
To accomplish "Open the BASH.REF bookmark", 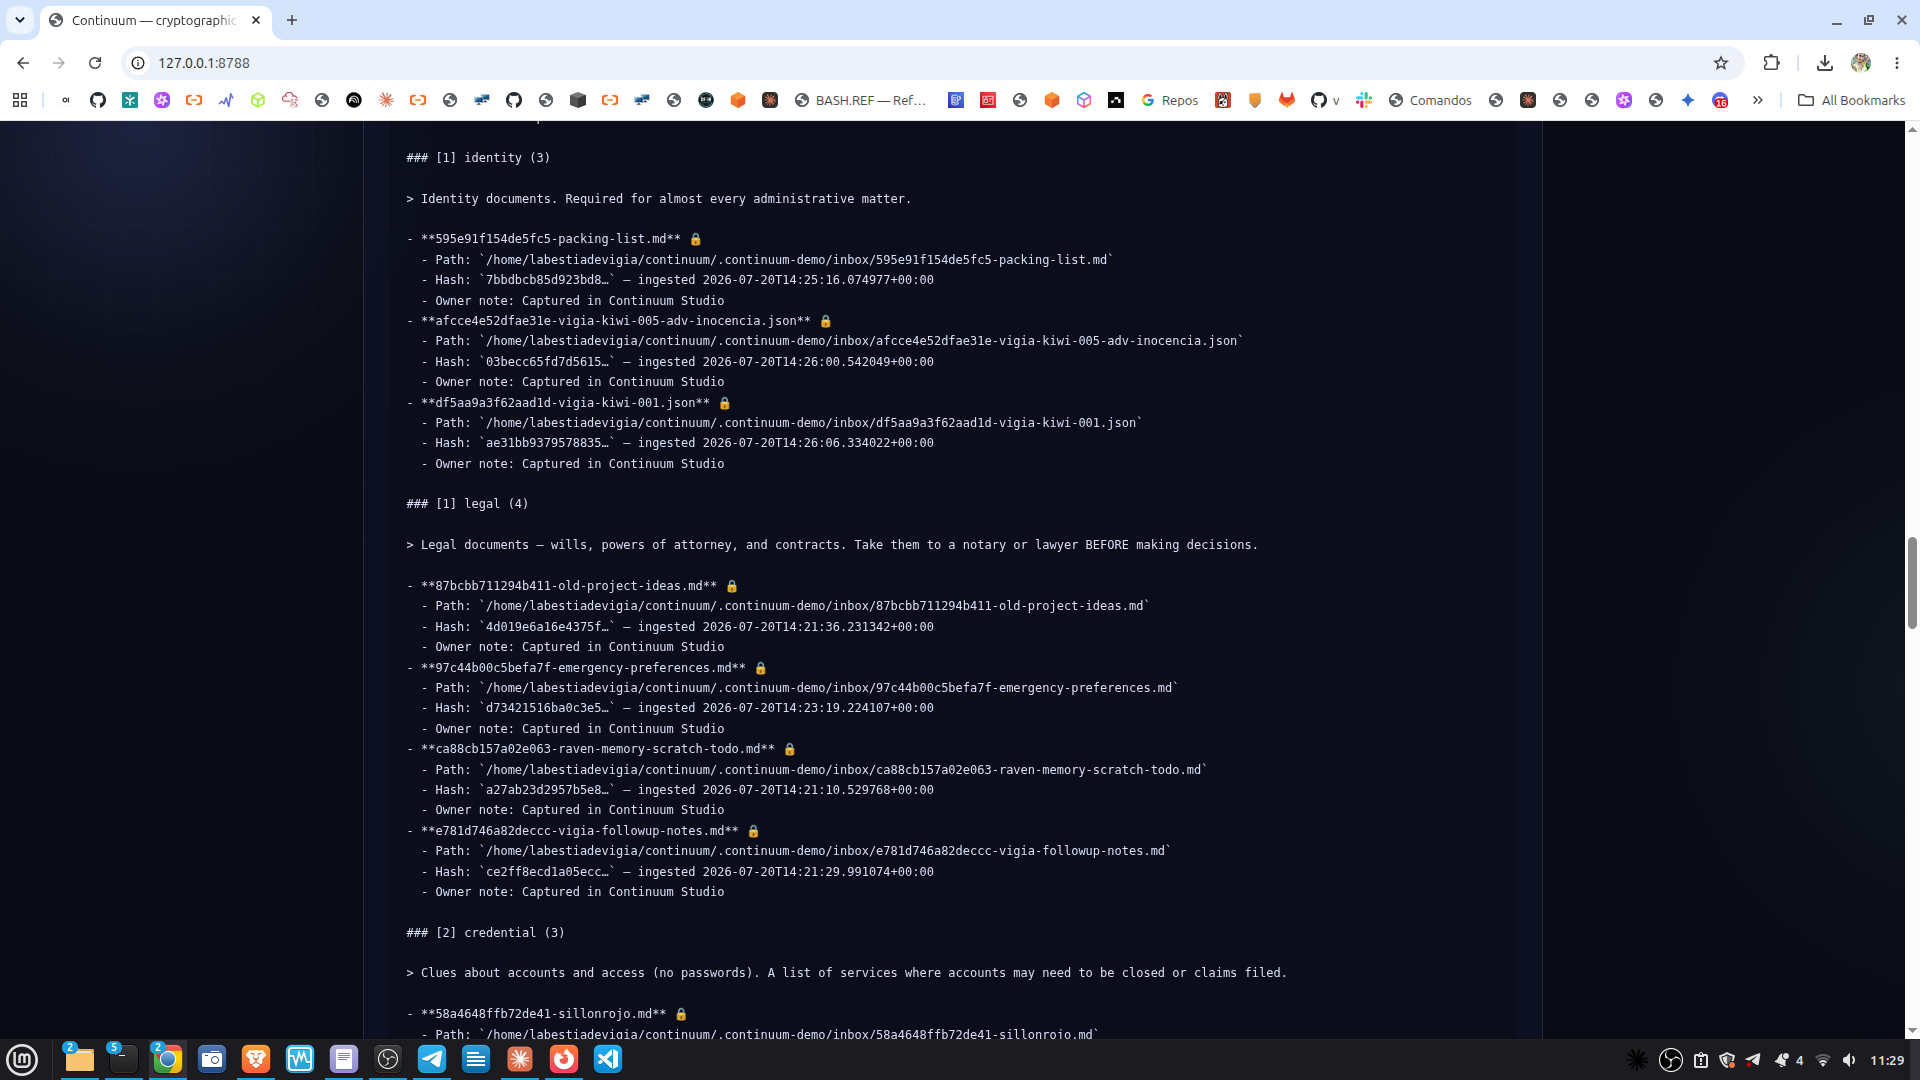I will tap(860, 100).
